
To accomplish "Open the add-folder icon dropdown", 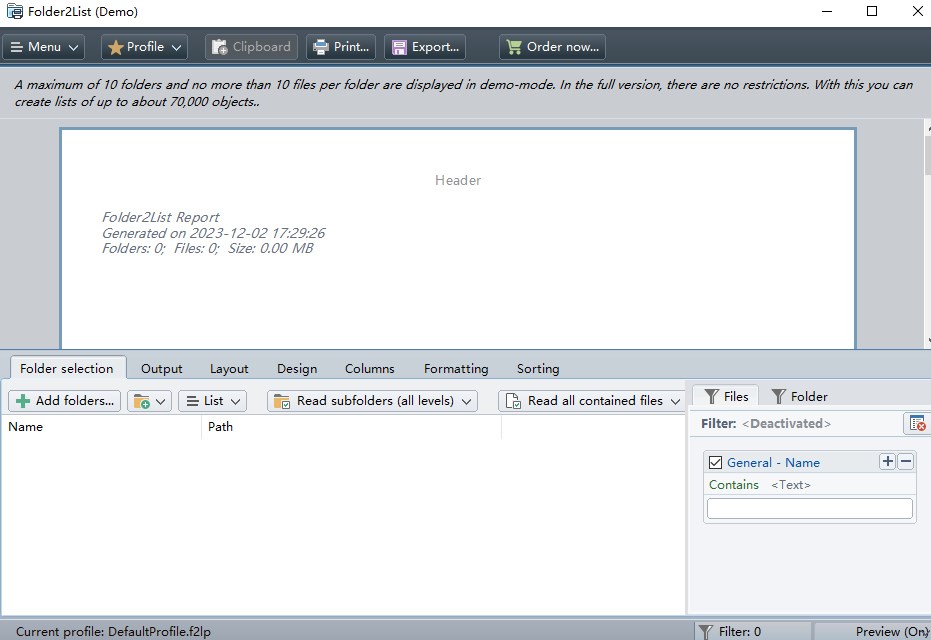I will (x=150, y=401).
